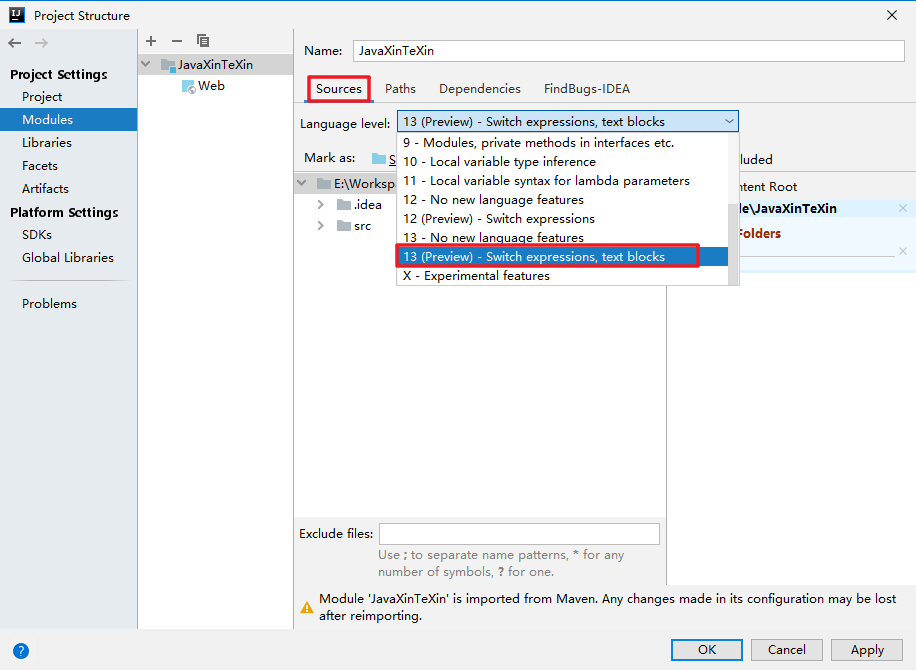Open Global Libraries settings
This screenshot has width=916, height=670.
coord(68,258)
